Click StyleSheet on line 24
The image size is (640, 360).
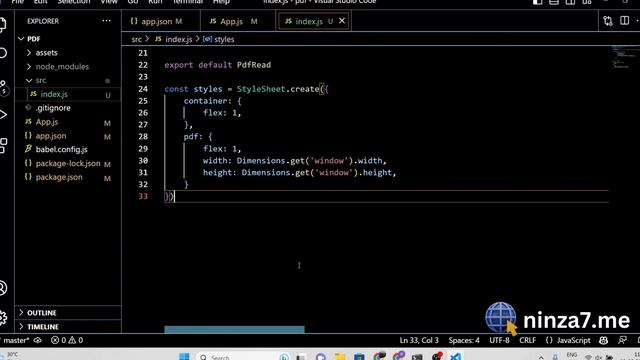tap(261, 89)
